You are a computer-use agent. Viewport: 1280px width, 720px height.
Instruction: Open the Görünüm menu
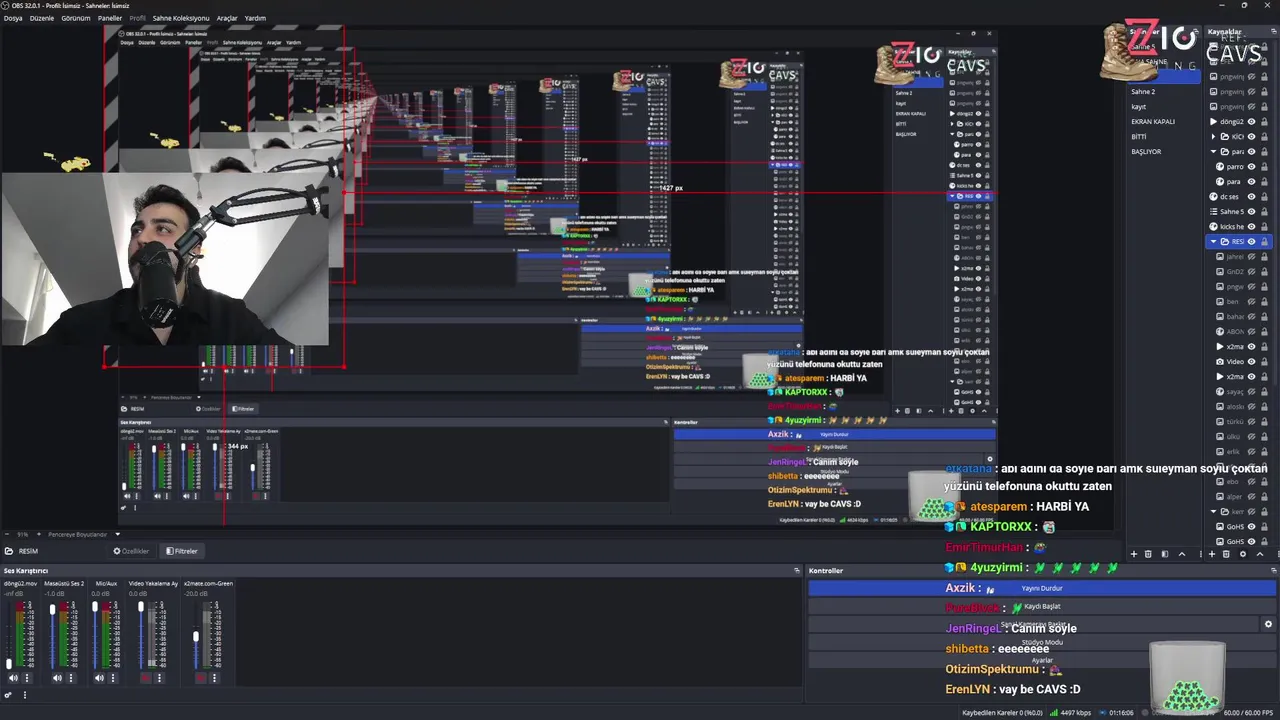[x=76, y=18]
